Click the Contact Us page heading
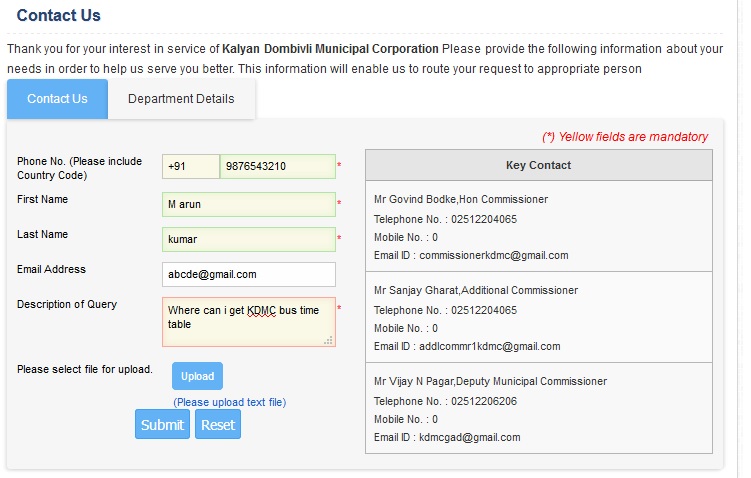The image size is (751, 478). pyautogui.click(x=58, y=15)
